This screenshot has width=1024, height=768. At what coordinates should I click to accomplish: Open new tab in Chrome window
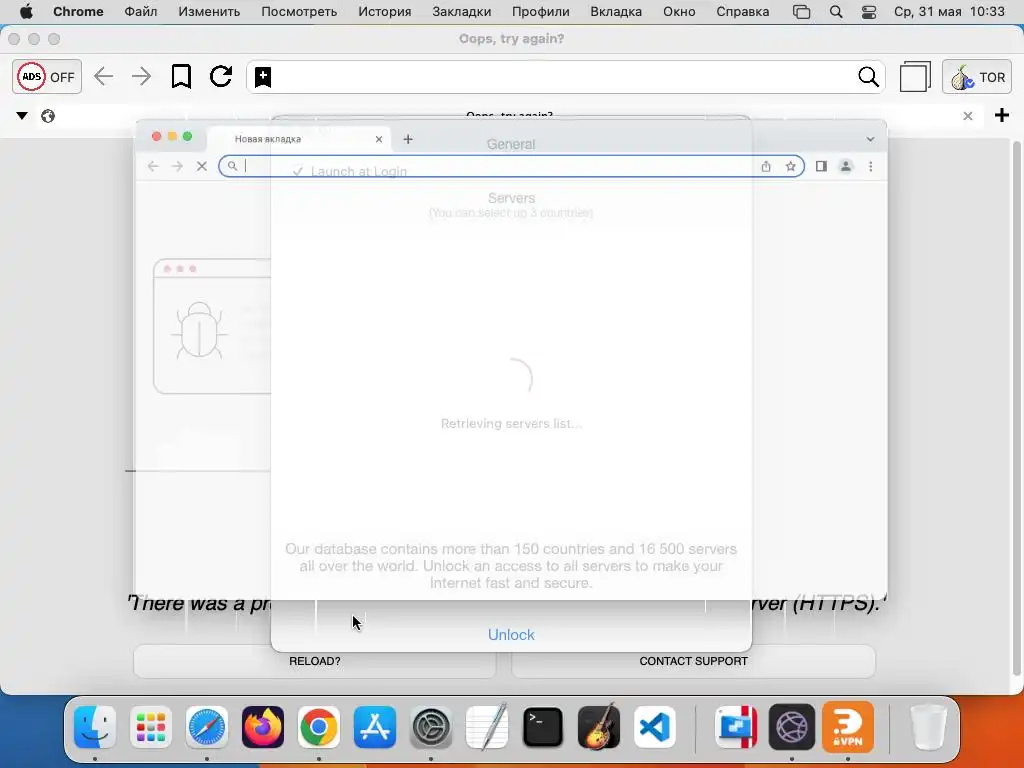[408, 139]
